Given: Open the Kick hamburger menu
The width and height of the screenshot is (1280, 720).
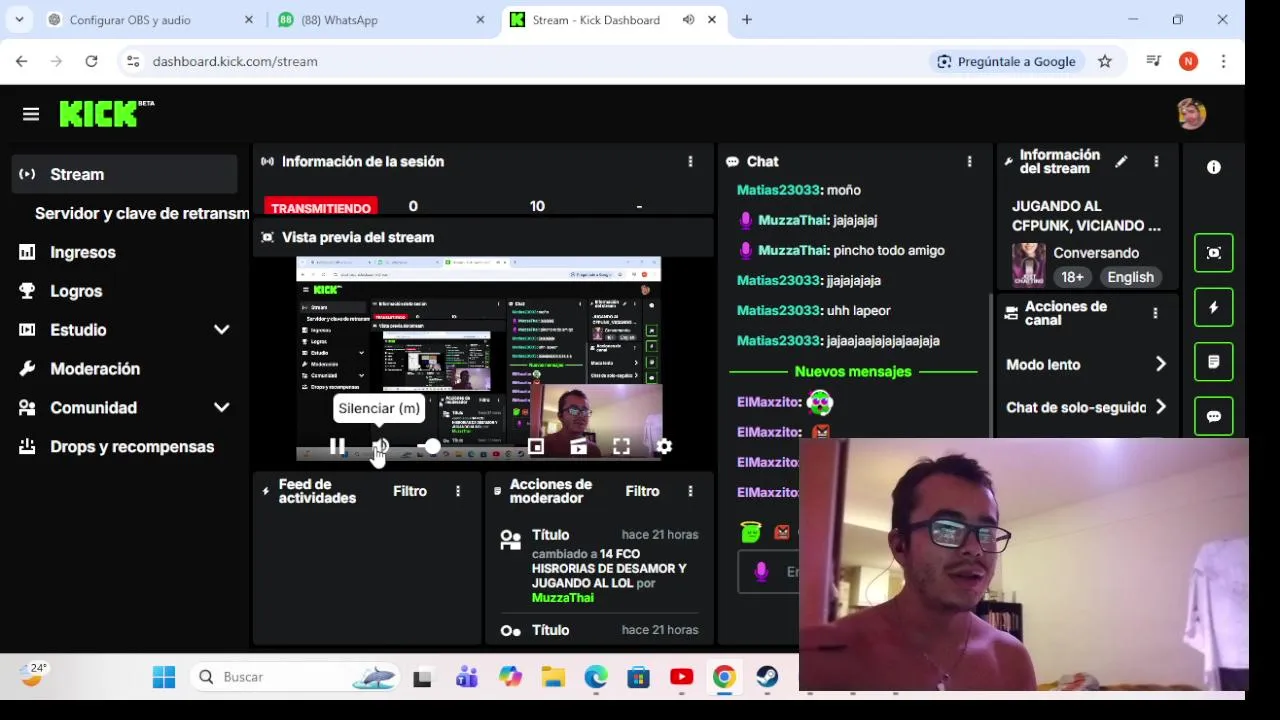Looking at the screenshot, I should [x=31, y=114].
